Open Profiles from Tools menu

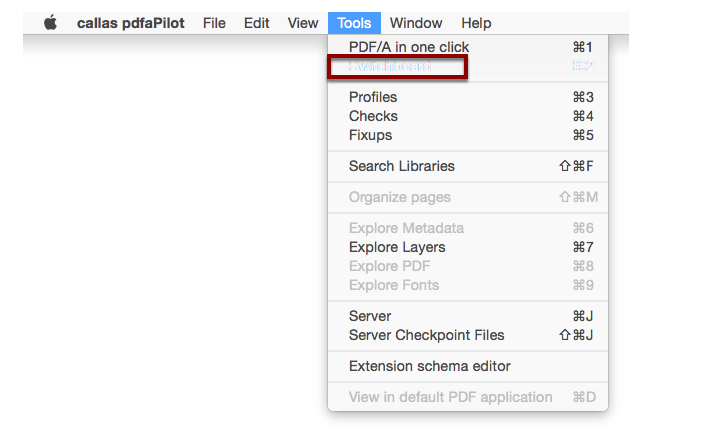point(468,97)
